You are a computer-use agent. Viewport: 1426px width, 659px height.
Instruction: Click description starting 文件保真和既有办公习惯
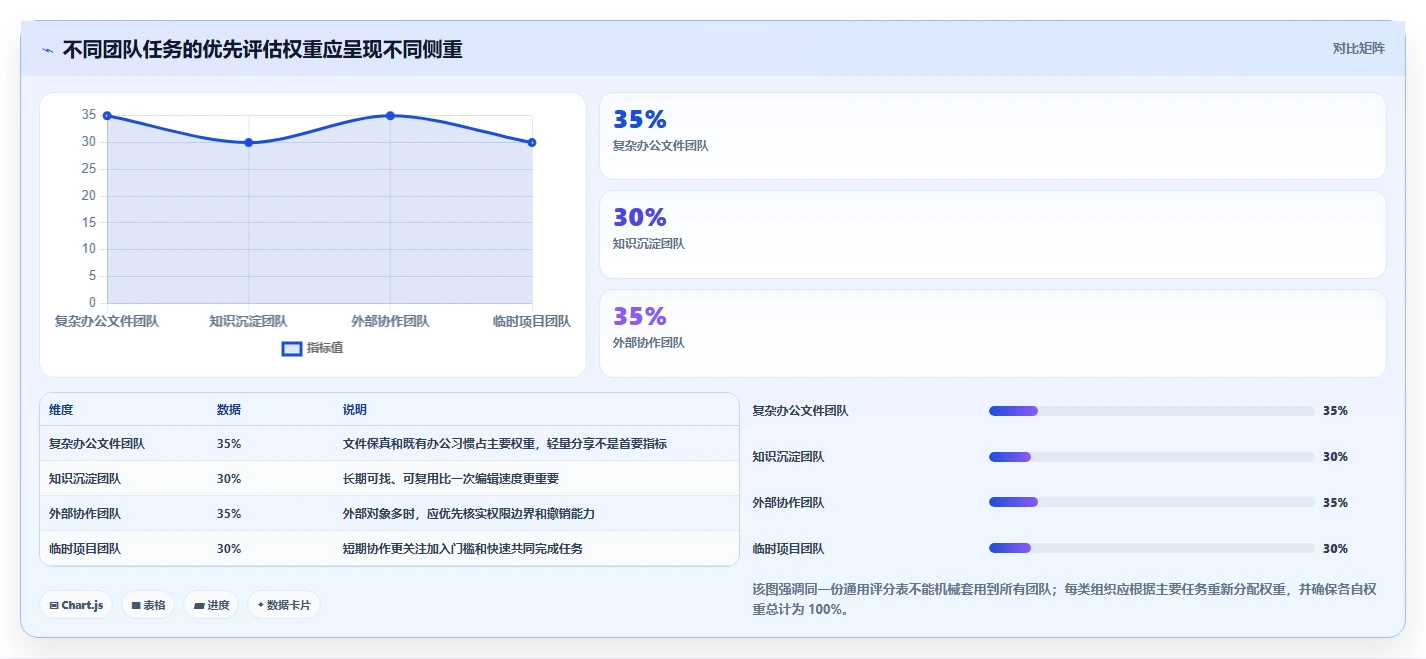(x=505, y=444)
